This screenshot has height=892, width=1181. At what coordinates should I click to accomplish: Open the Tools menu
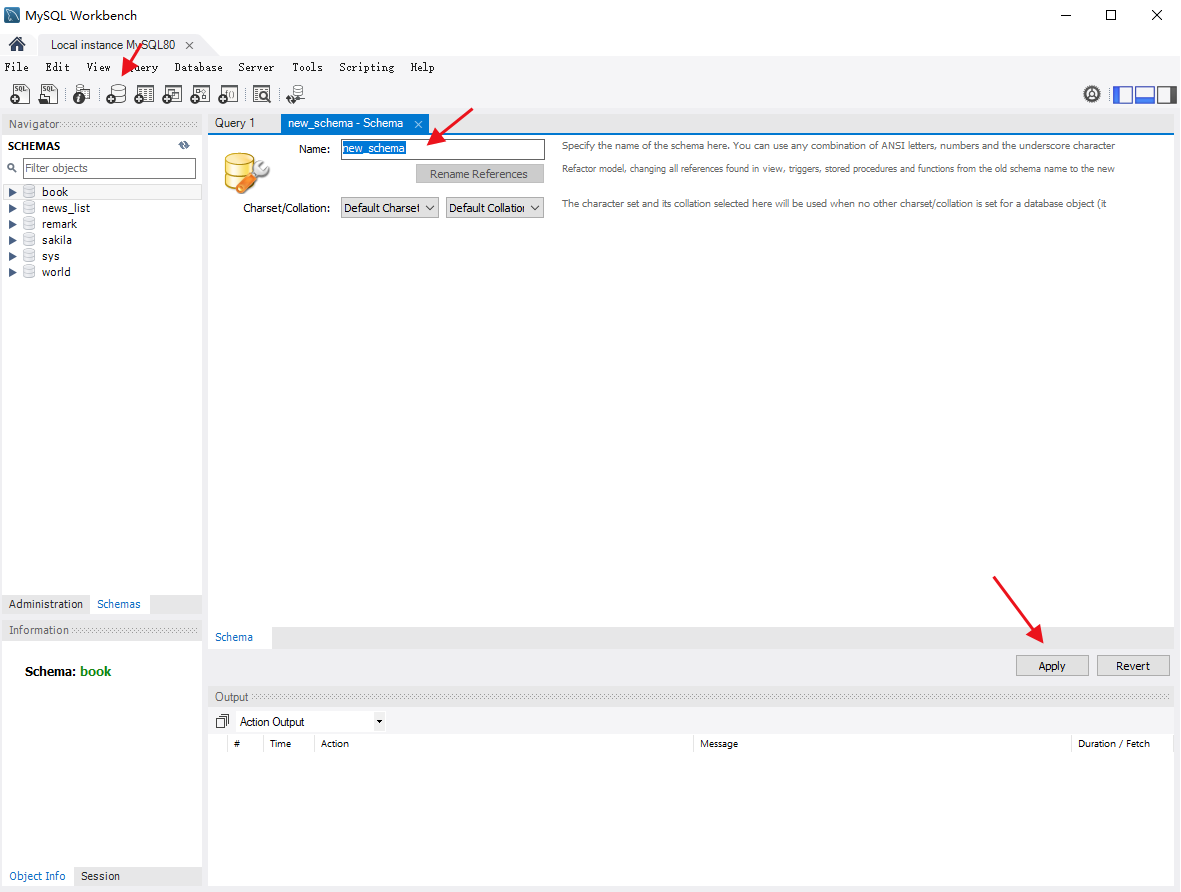tap(307, 67)
